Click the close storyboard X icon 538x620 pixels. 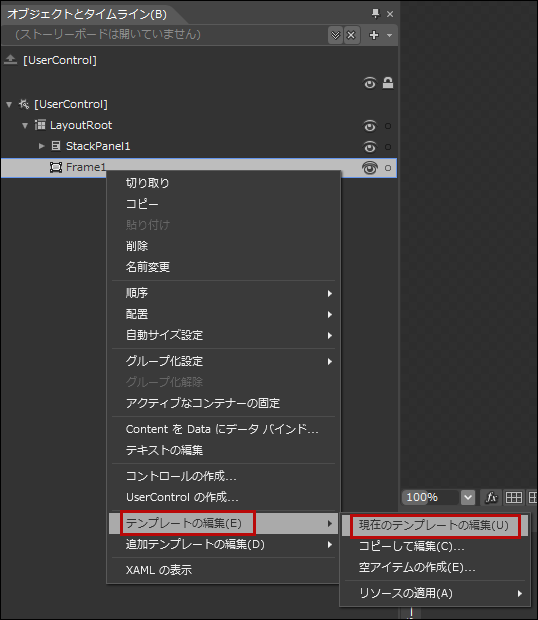point(351,35)
